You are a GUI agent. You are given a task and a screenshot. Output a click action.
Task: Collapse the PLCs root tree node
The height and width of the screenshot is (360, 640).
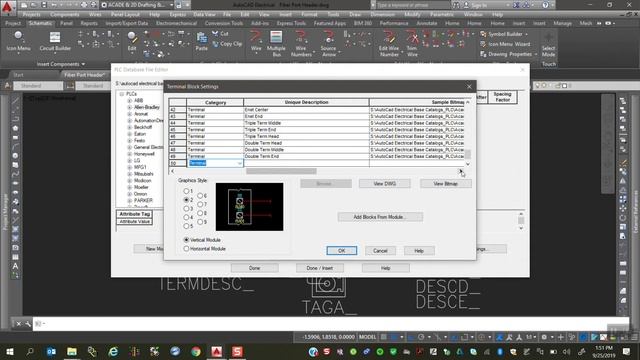pyautogui.click(x=122, y=94)
